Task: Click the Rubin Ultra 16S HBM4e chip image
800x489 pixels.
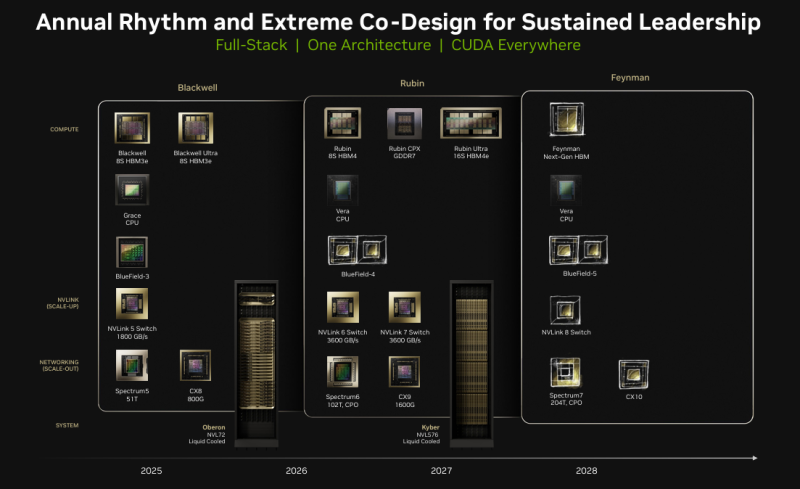Action: (x=471, y=123)
